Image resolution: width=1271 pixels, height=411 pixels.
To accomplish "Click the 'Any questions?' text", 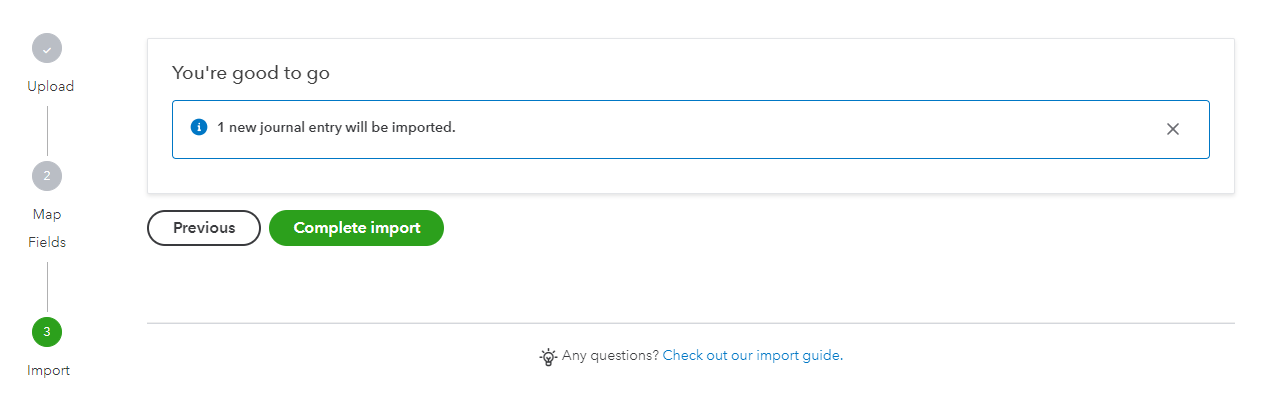I will coord(610,355).
